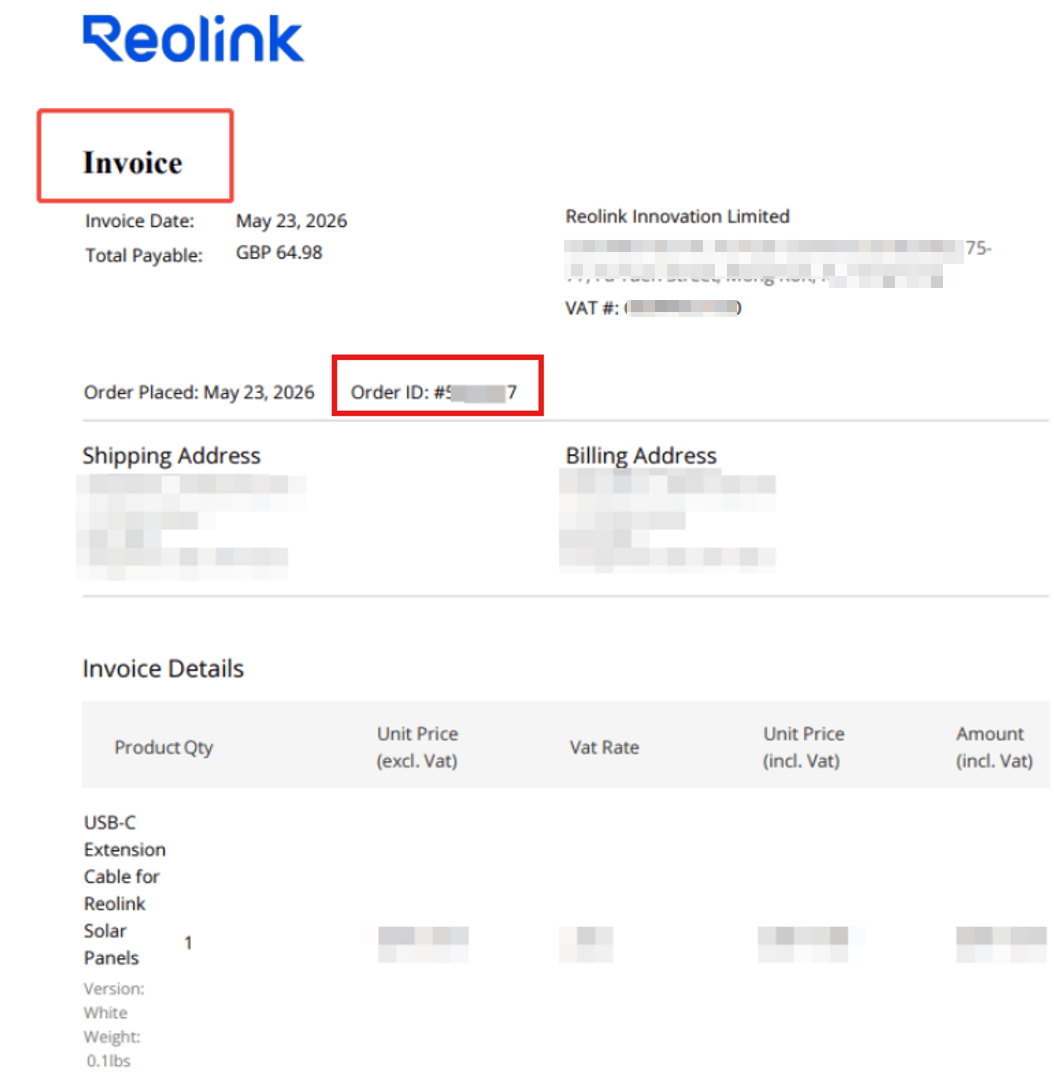Click the GBP 64.98 amount
The image size is (1054, 1080).
coord(279,253)
